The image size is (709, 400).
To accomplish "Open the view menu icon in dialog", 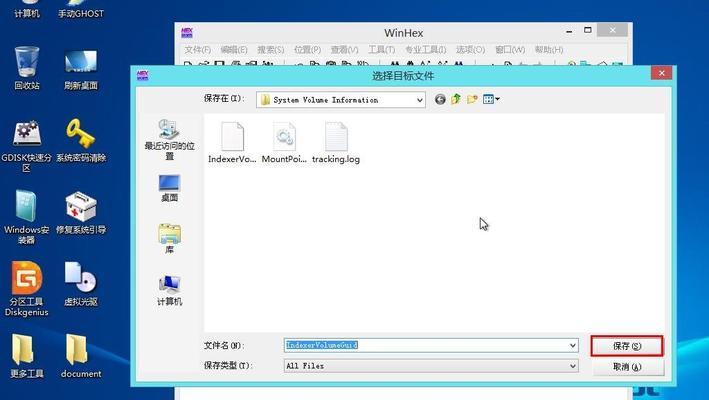I will [491, 99].
